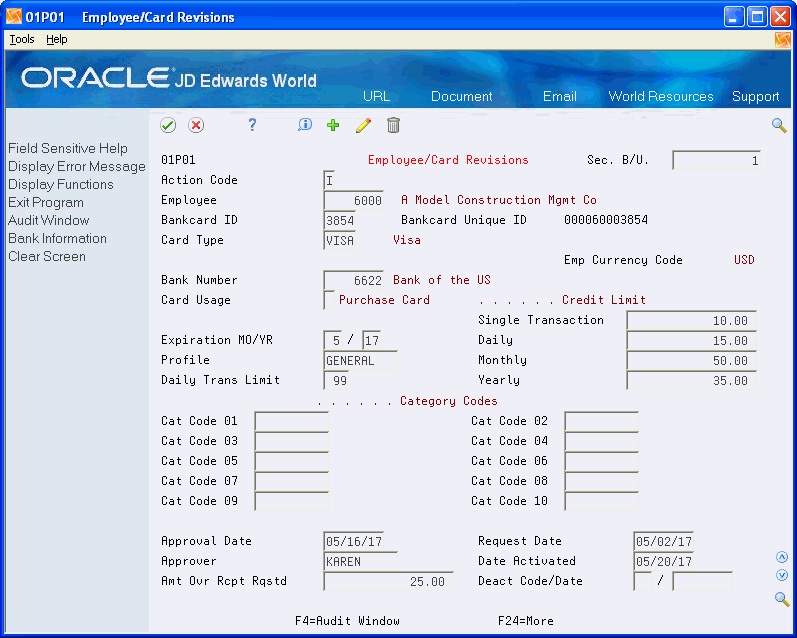Click the scroll down arrow icon
The width and height of the screenshot is (797, 638).
(782, 575)
